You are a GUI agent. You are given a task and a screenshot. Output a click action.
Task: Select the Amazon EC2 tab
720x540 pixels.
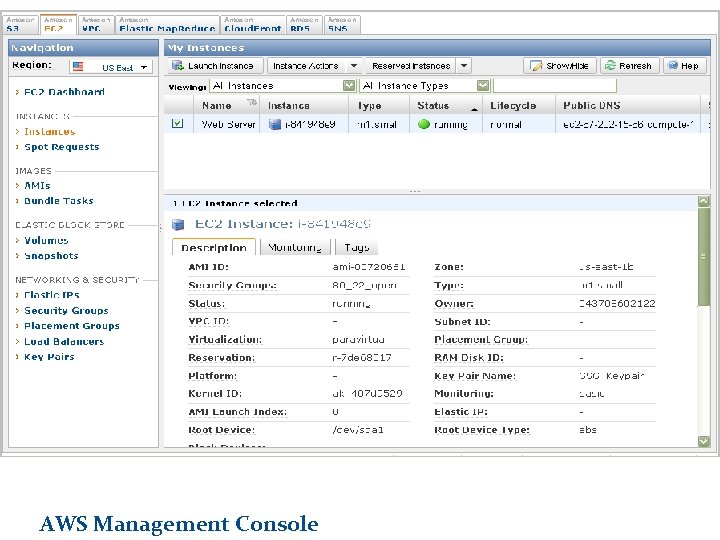tap(58, 24)
